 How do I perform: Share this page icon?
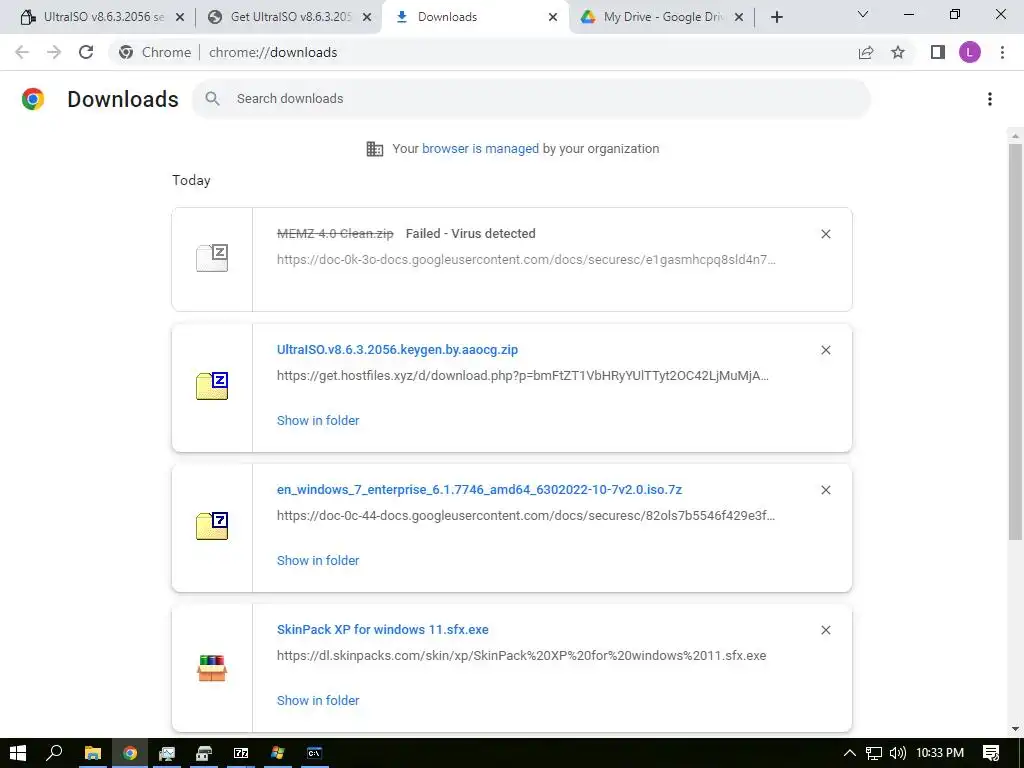866,52
